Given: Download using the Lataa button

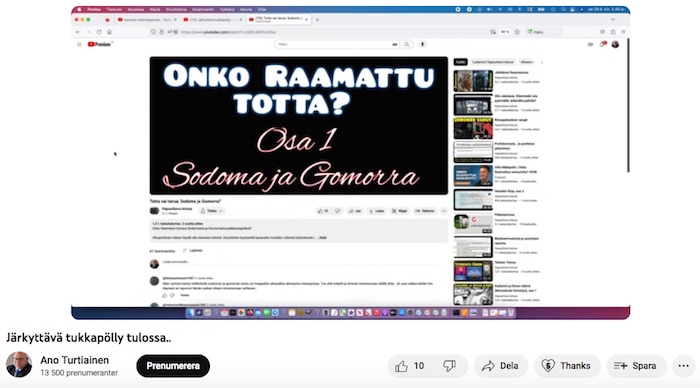Looking at the screenshot, I should coord(377,211).
